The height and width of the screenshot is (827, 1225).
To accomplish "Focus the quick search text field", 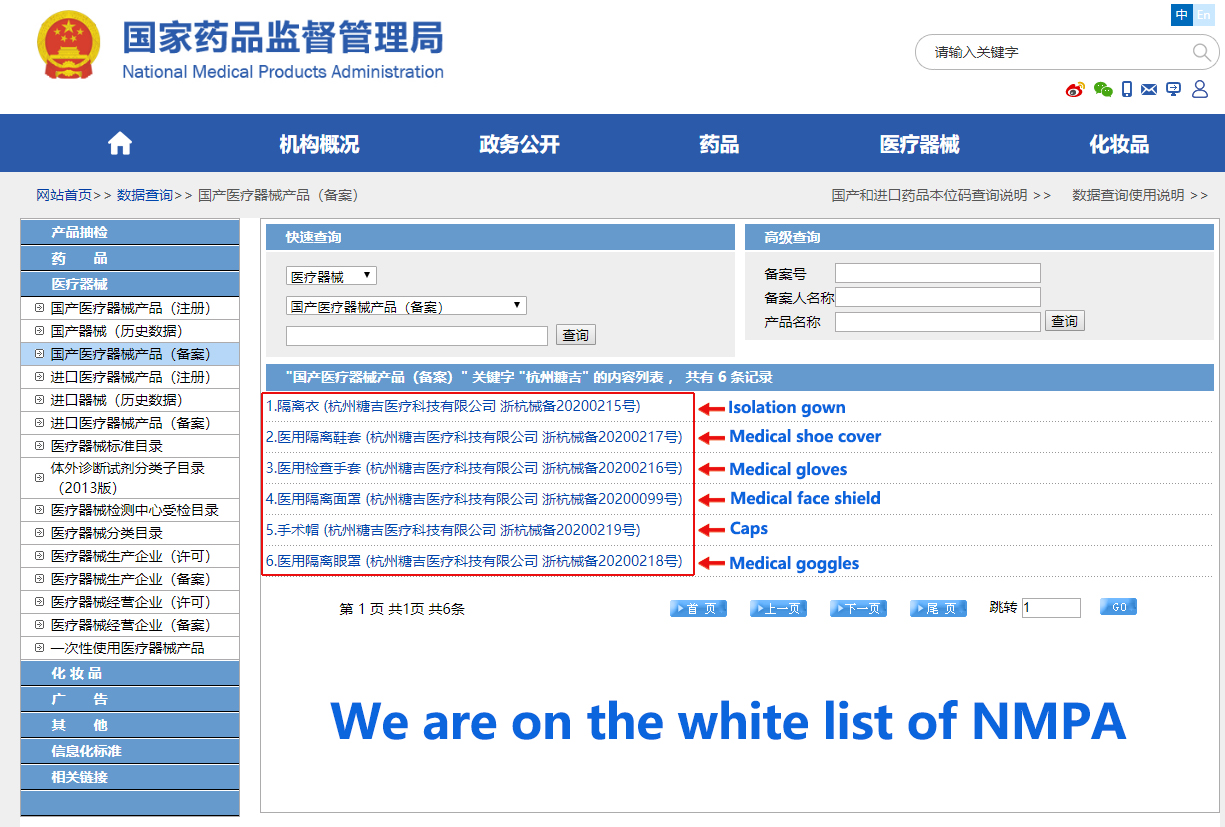I will click(x=417, y=336).
